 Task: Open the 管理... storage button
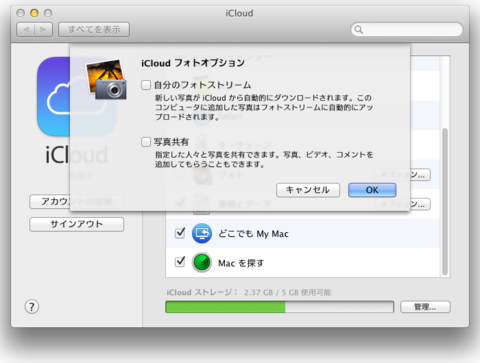pos(425,307)
